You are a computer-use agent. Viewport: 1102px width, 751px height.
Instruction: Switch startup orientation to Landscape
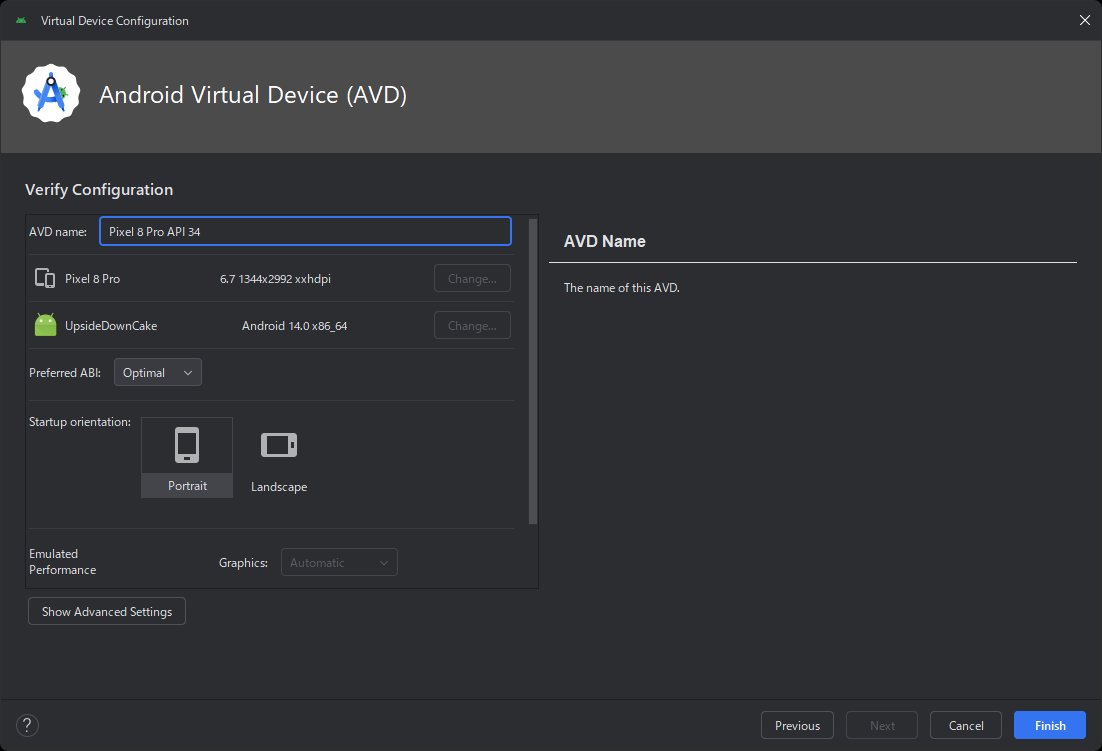coord(279,457)
